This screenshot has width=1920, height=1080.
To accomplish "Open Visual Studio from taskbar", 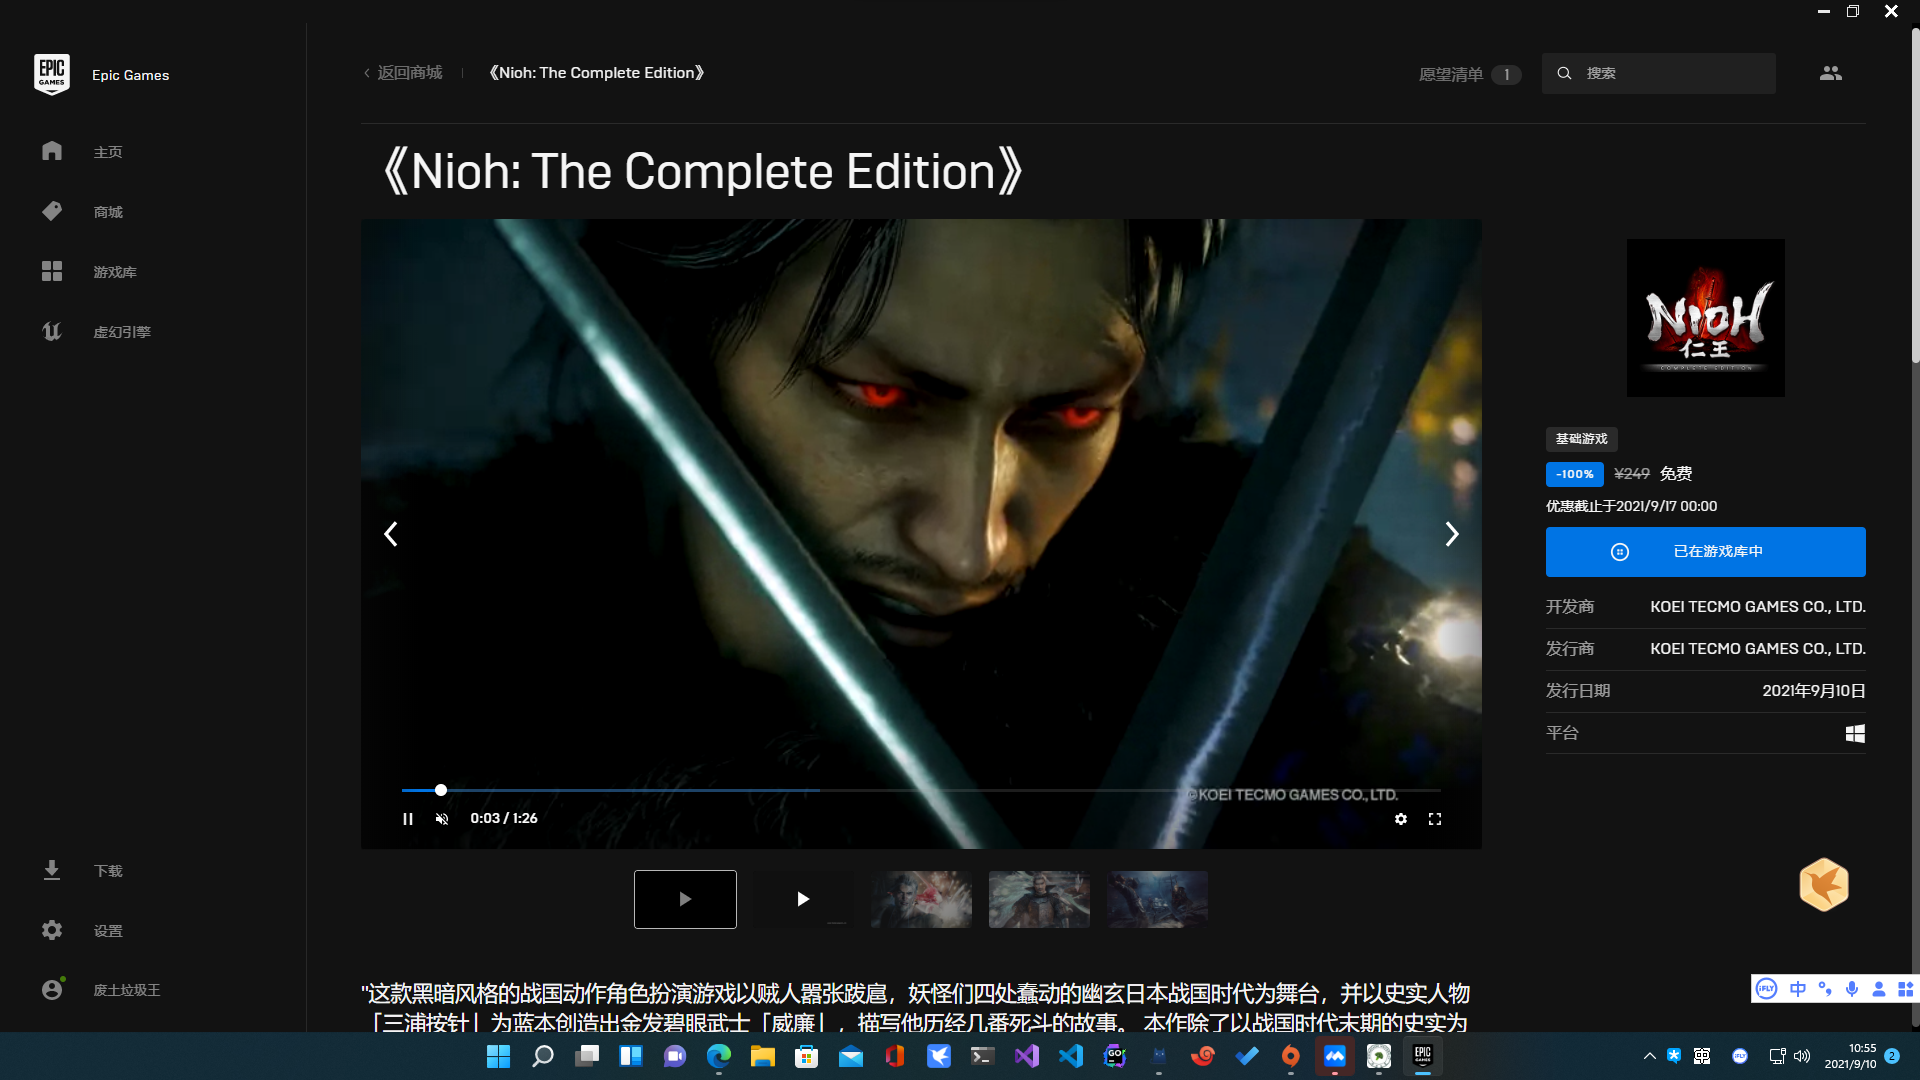I will click(x=1026, y=1056).
